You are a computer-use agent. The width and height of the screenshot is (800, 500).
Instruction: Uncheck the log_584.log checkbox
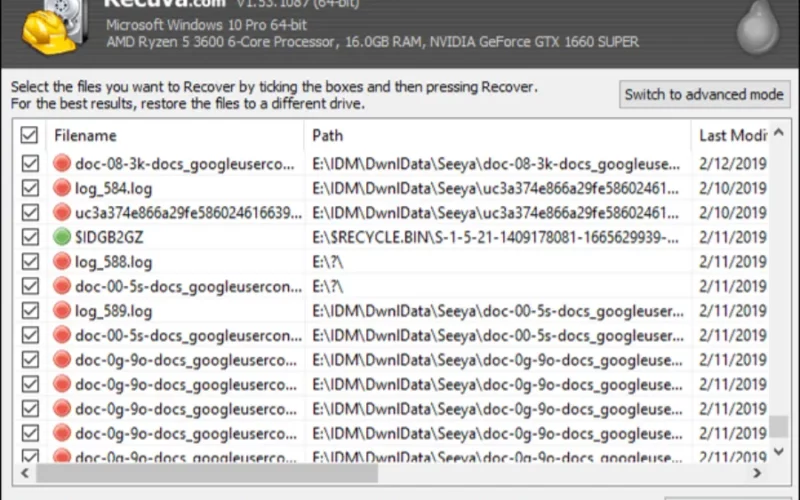[30, 188]
